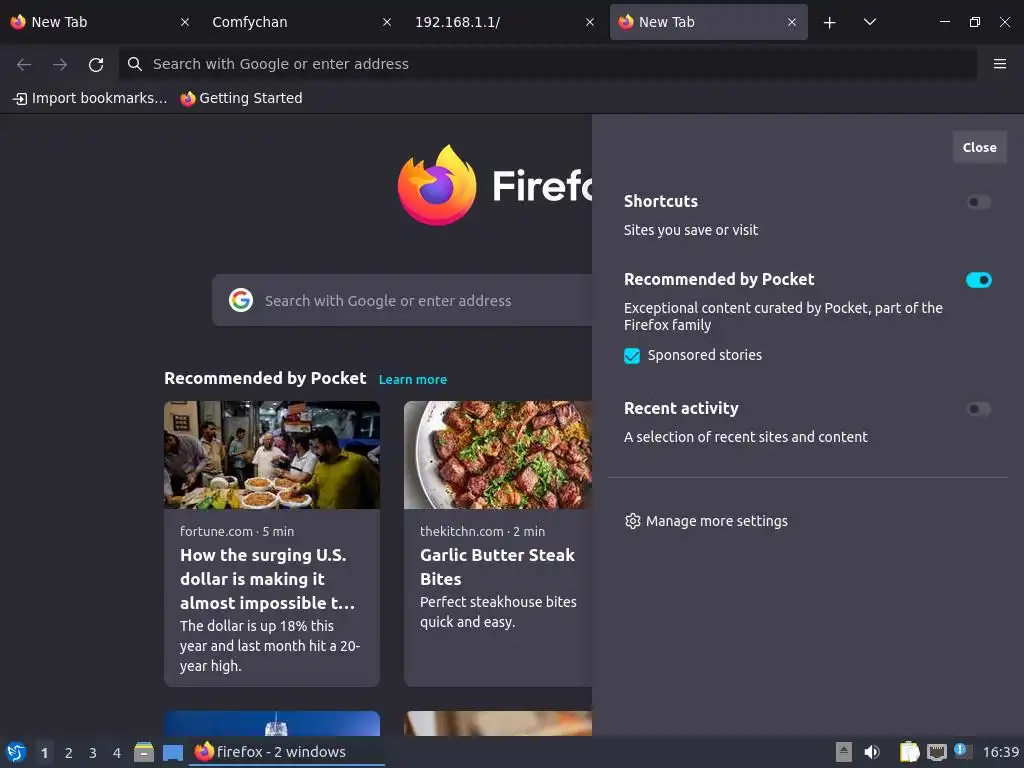Open a new tab with plus button

coord(829,23)
